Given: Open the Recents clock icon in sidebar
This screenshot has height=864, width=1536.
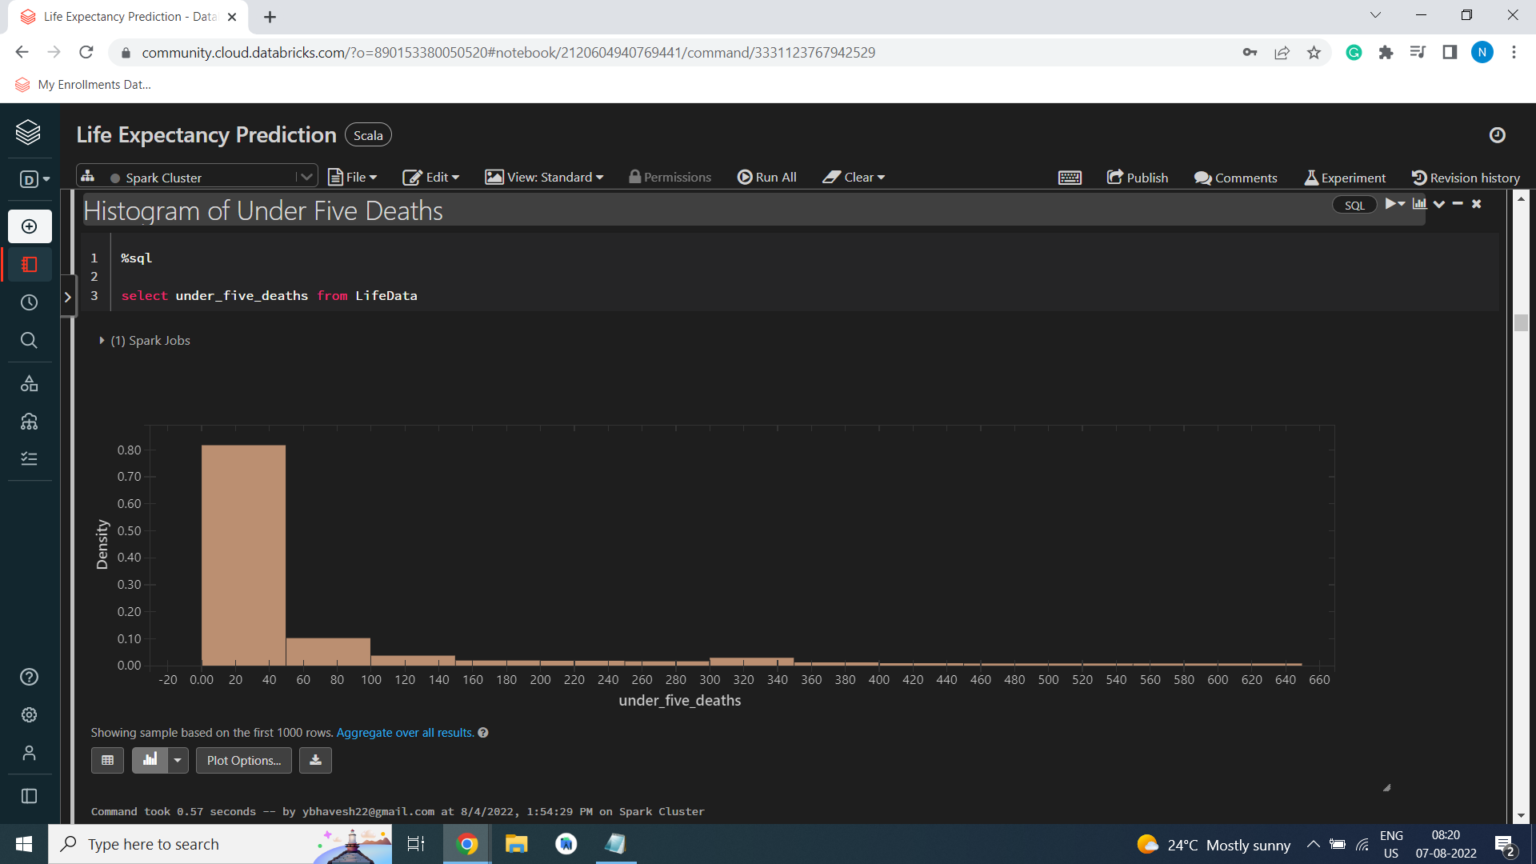Looking at the screenshot, I should click(29, 302).
